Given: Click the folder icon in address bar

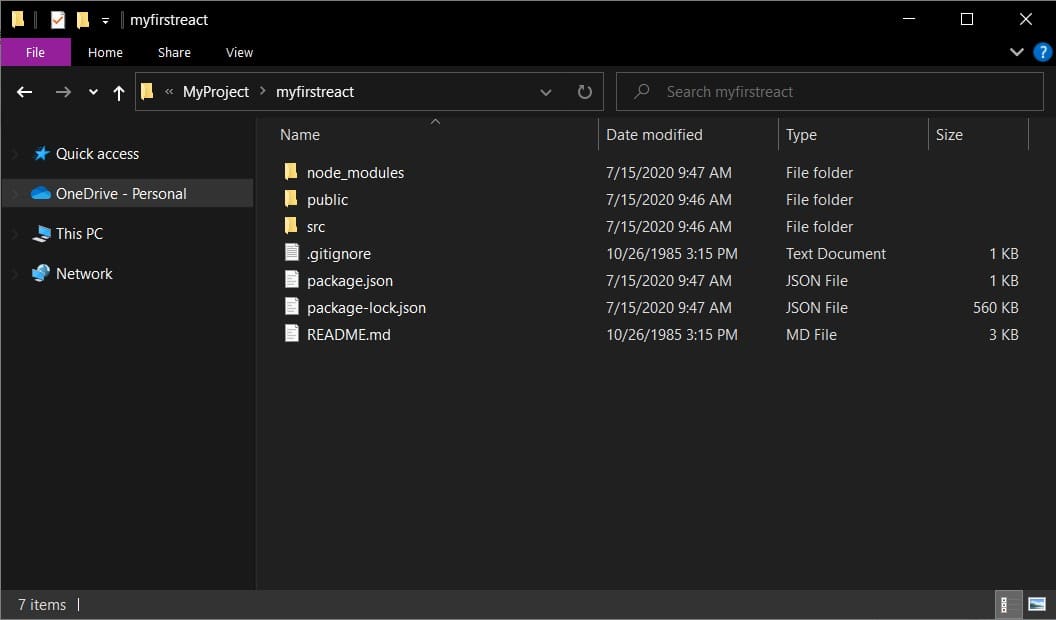Looking at the screenshot, I should pyautogui.click(x=147, y=92).
